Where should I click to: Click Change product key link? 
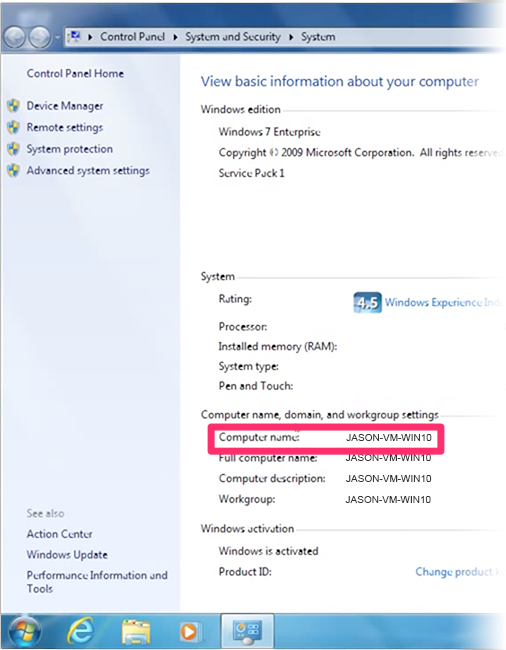[459, 572]
